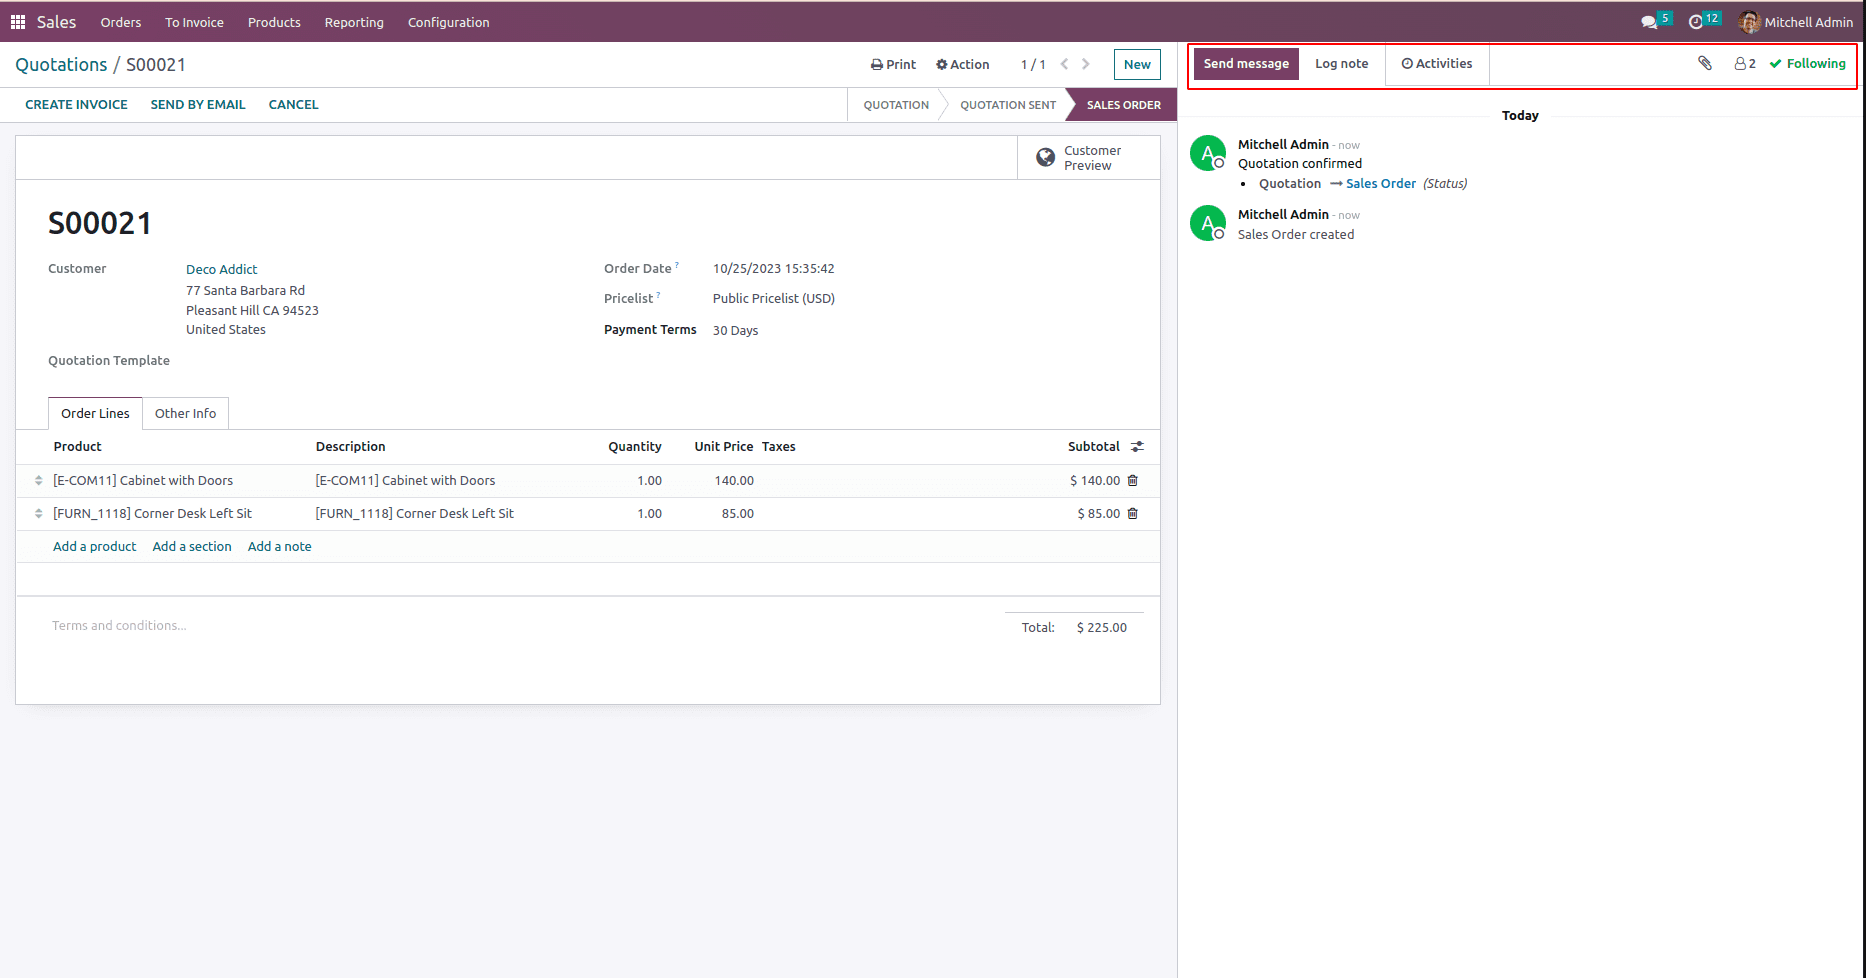Click Terms and conditions text area

point(119,626)
